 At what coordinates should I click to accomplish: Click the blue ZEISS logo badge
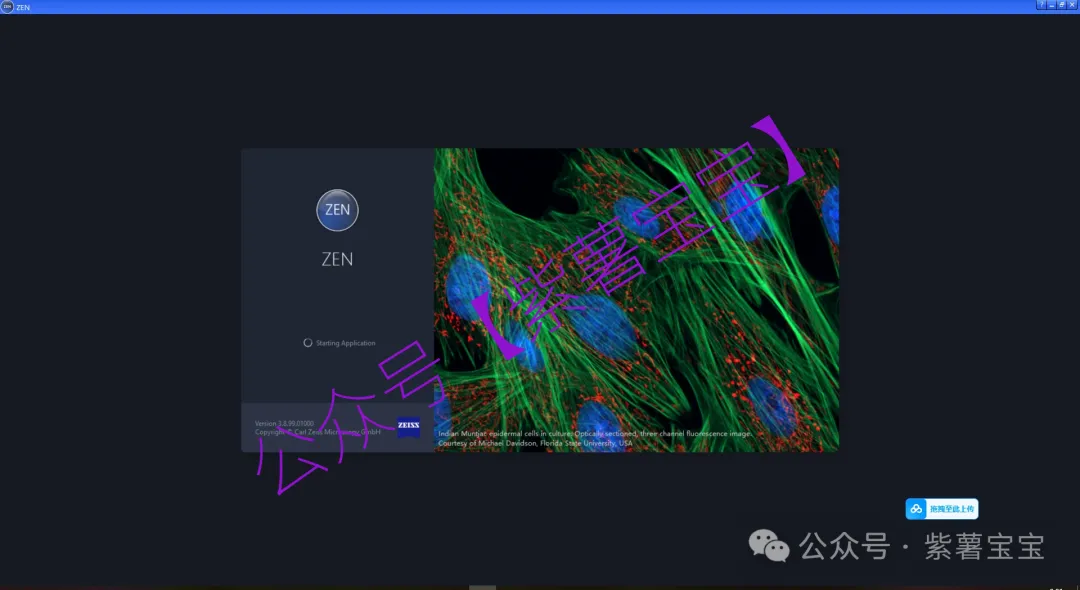(408, 427)
